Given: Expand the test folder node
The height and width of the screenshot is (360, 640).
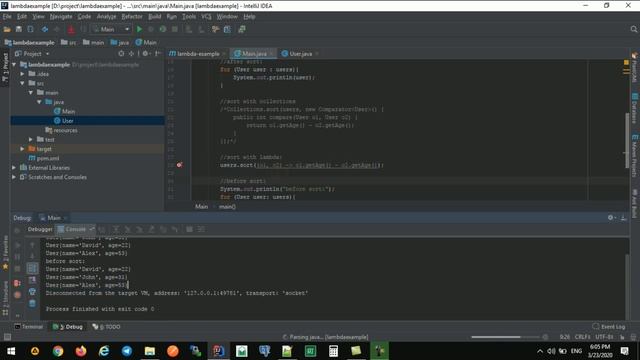Looking at the screenshot, I should [31, 140].
